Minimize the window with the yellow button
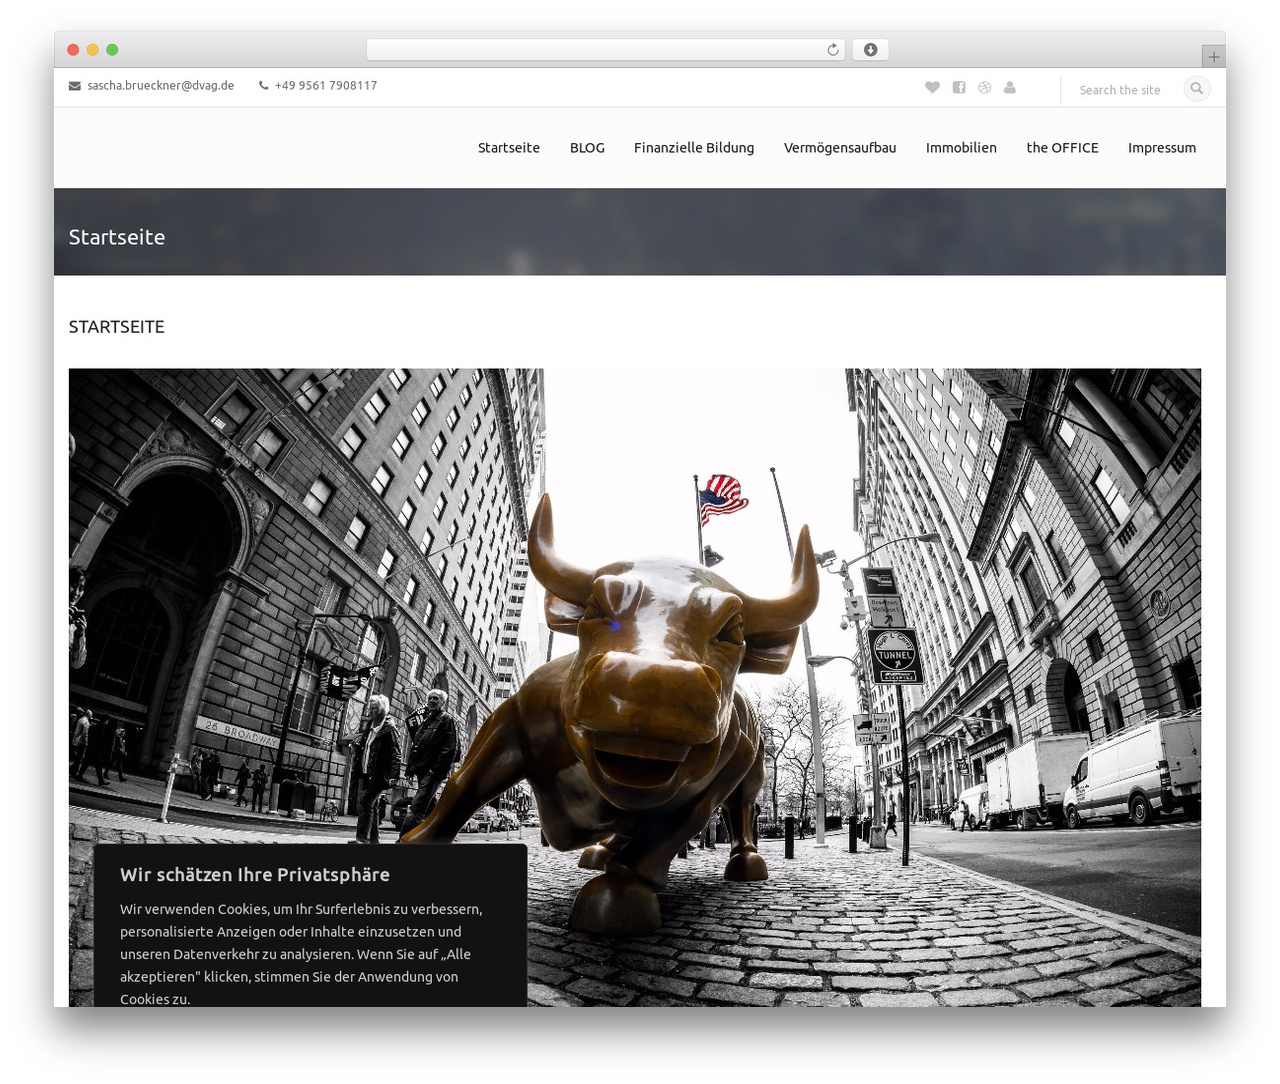This screenshot has height=1084, width=1280. pos(93,50)
